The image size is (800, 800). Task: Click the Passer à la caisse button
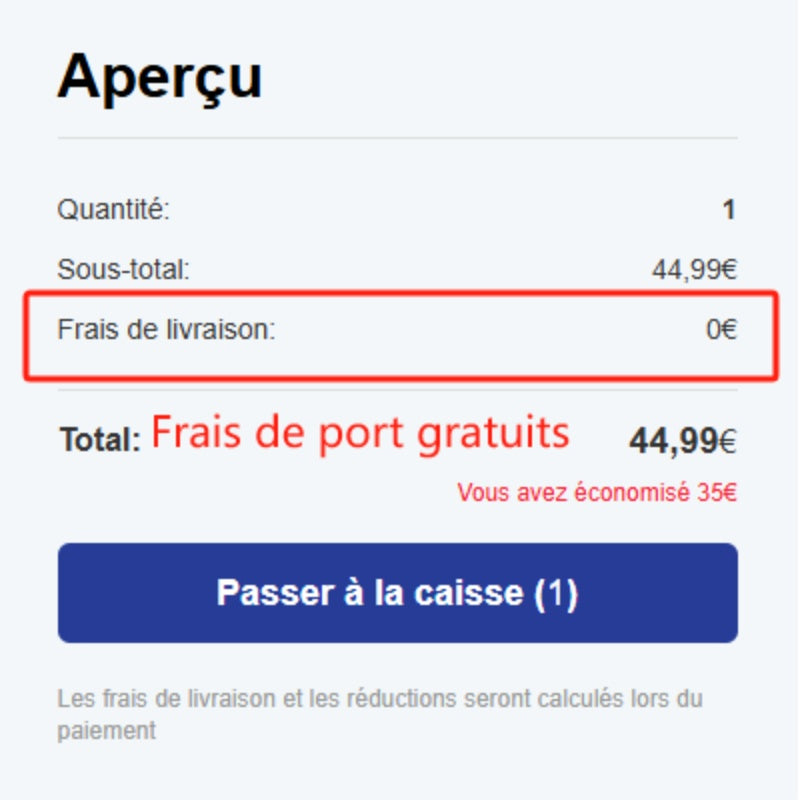[x=397, y=592]
